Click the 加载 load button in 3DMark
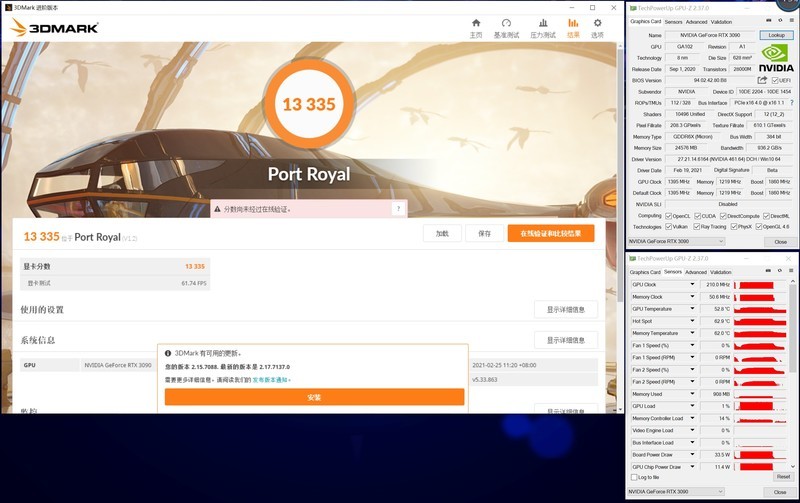This screenshot has height=503, width=800. tap(442, 234)
